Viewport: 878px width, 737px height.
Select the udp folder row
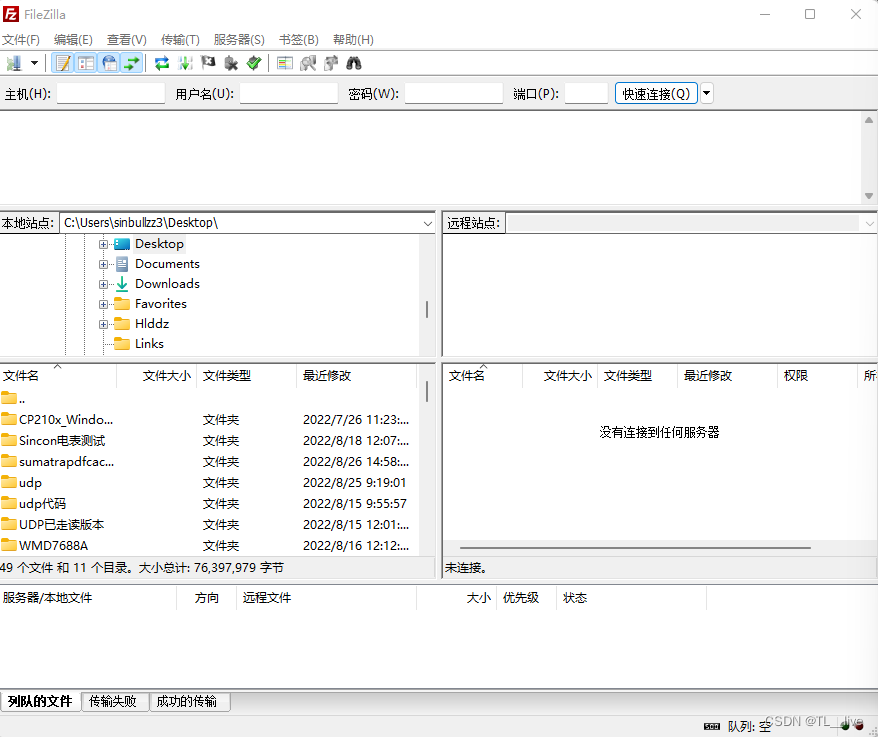(x=208, y=483)
